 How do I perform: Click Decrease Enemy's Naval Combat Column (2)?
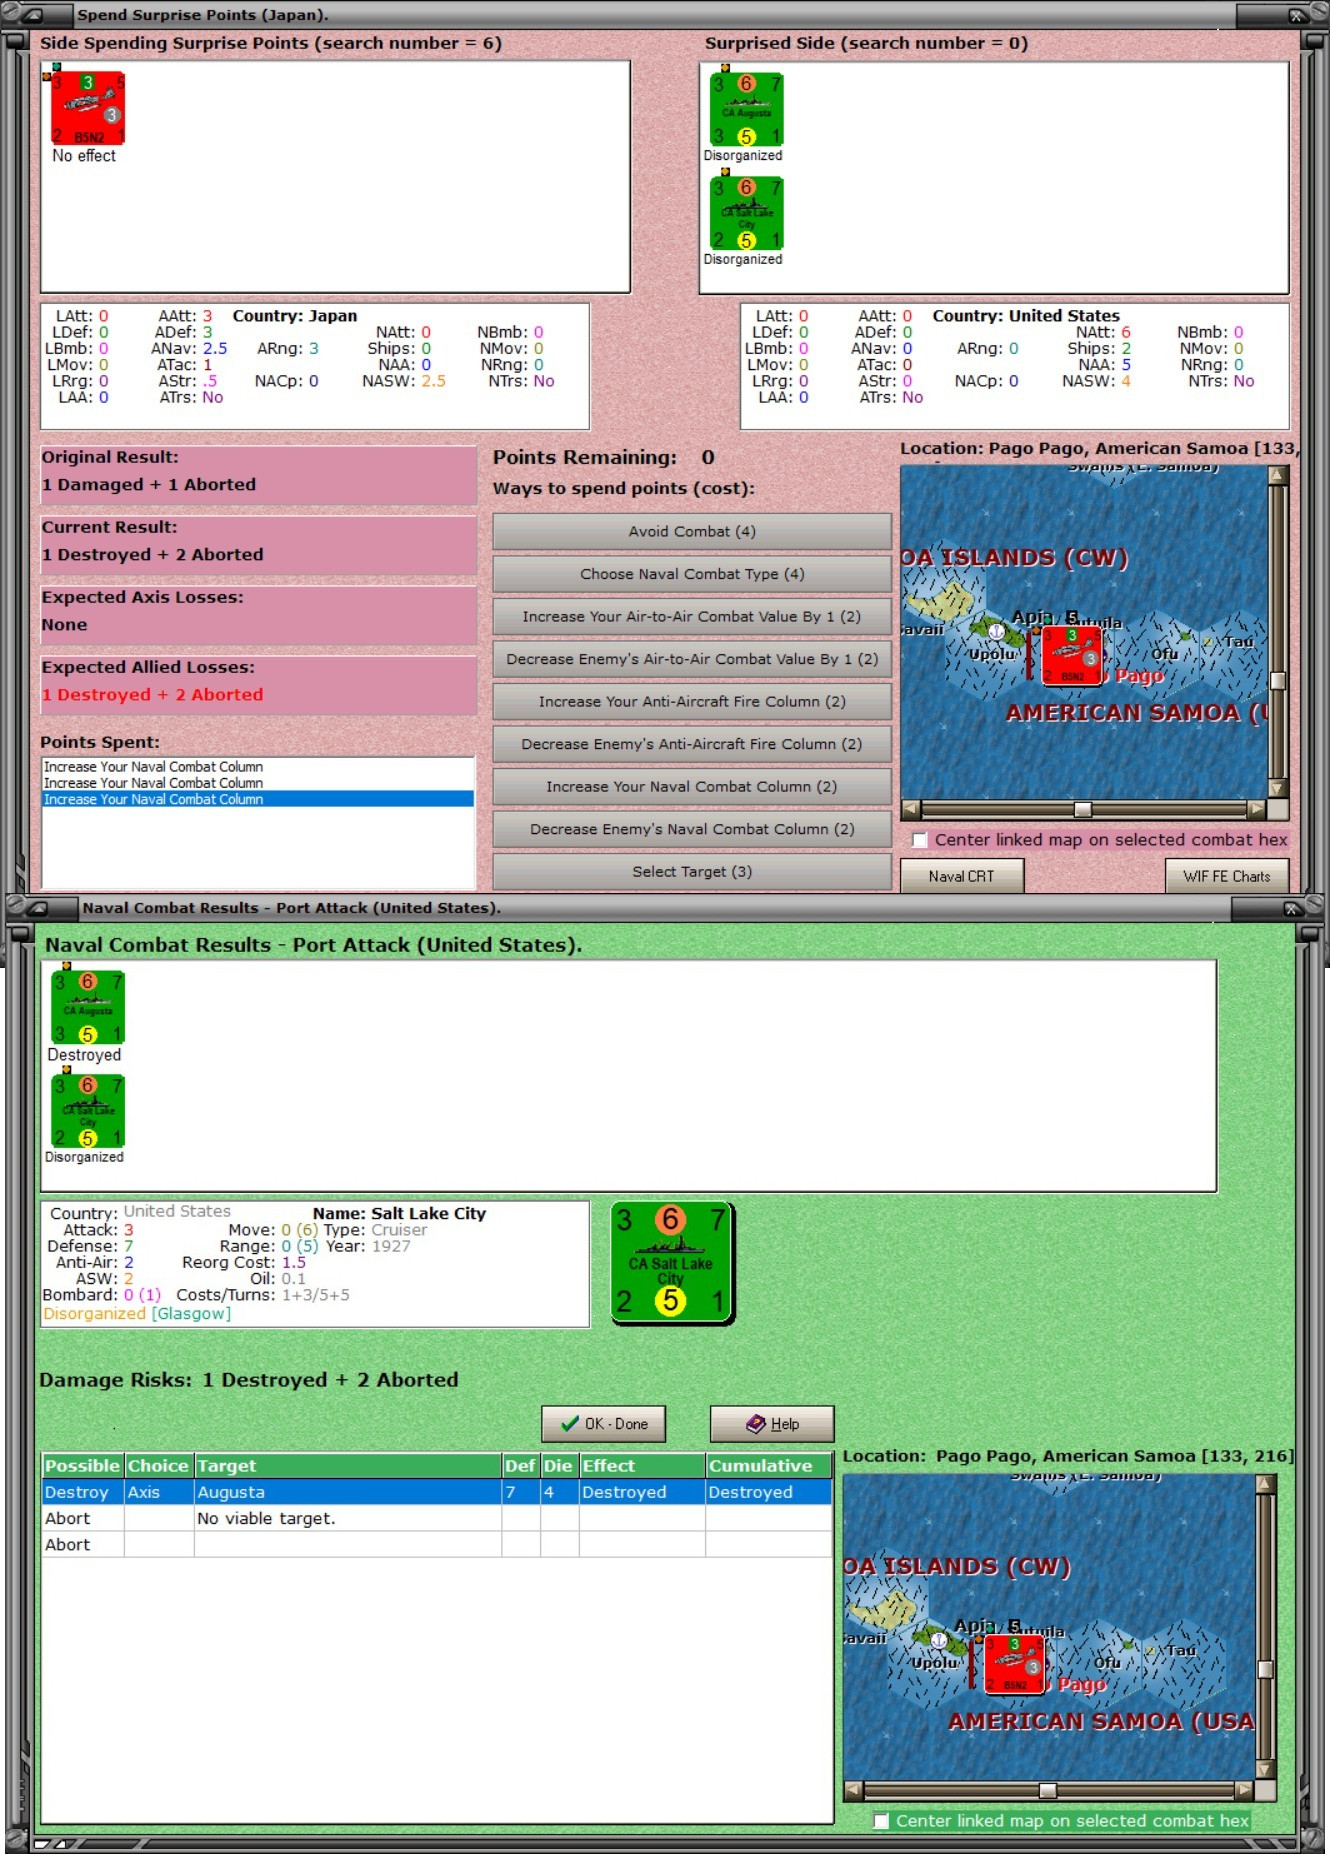(692, 829)
